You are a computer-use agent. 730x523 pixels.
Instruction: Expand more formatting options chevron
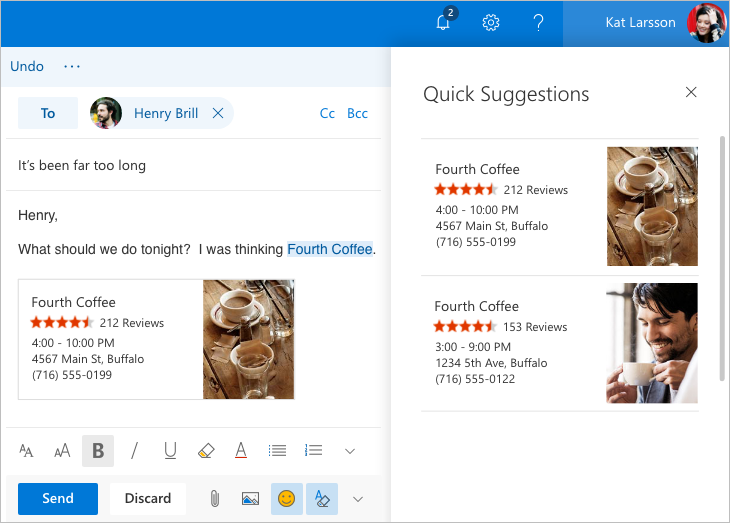pyautogui.click(x=350, y=451)
